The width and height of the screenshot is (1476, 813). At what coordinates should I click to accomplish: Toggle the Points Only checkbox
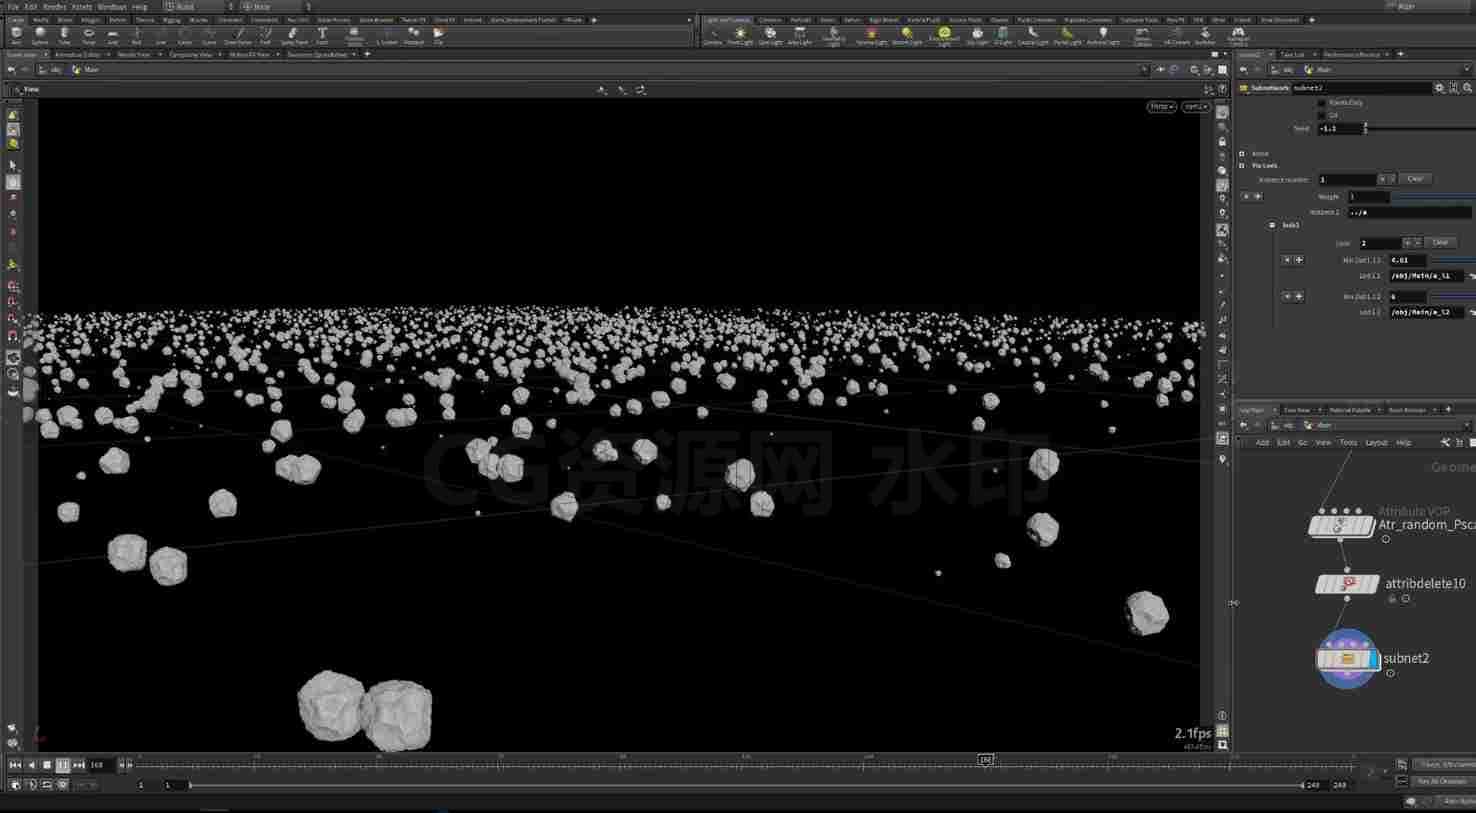pyautogui.click(x=1321, y=102)
